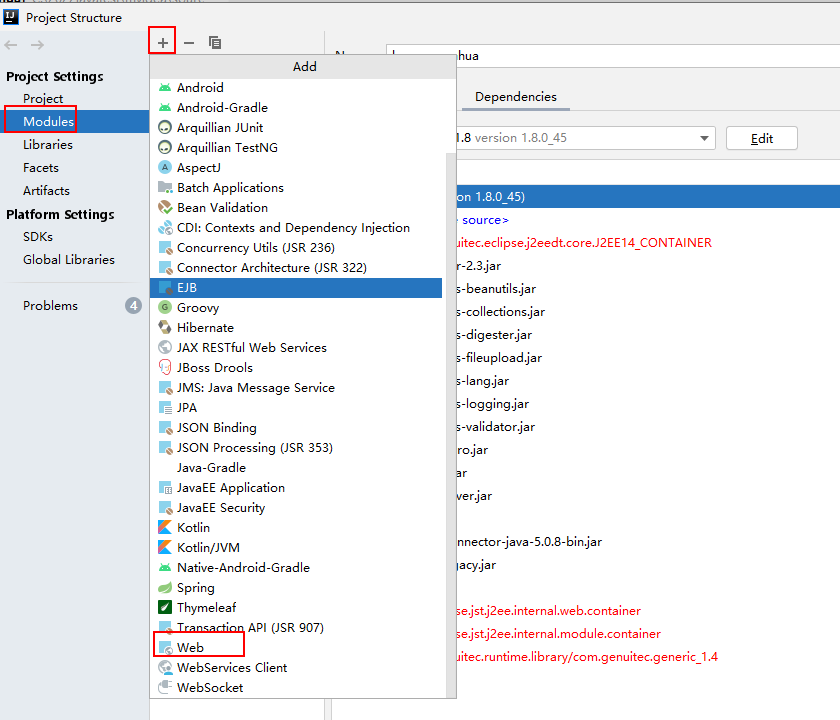
Task: Click the AspectJ icon
Action: (165, 168)
